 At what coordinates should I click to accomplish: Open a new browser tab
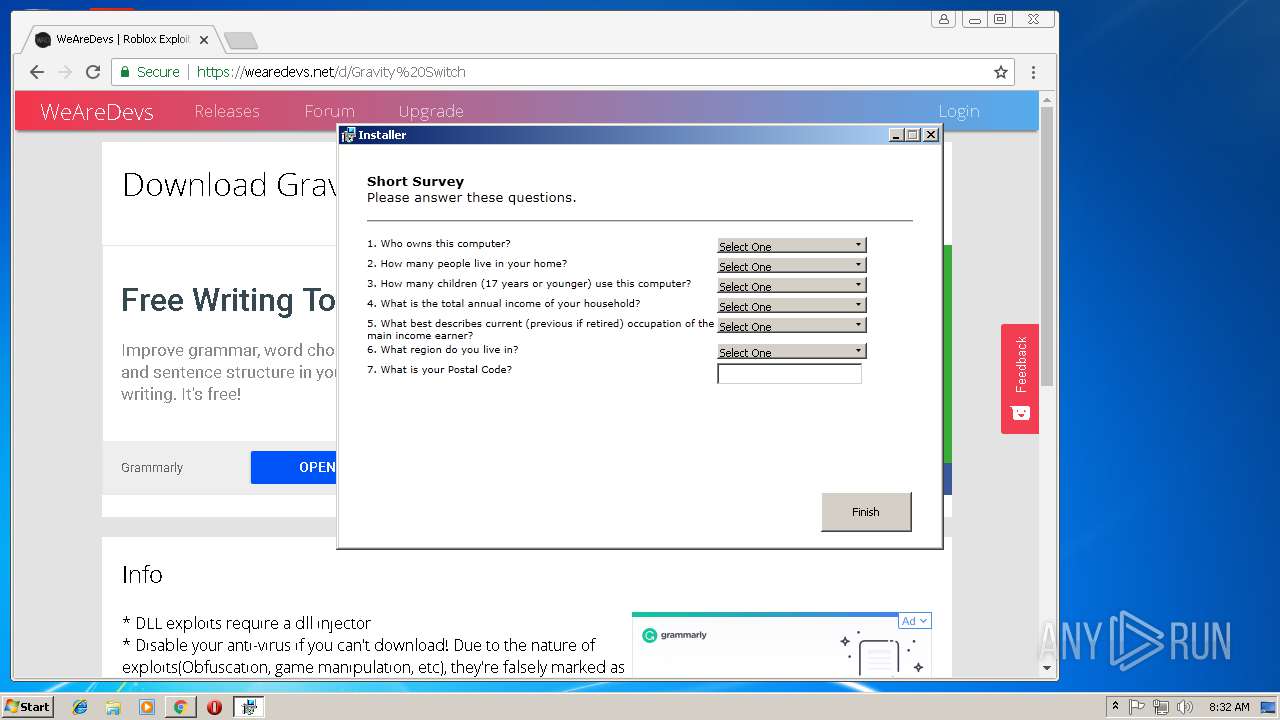(240, 40)
